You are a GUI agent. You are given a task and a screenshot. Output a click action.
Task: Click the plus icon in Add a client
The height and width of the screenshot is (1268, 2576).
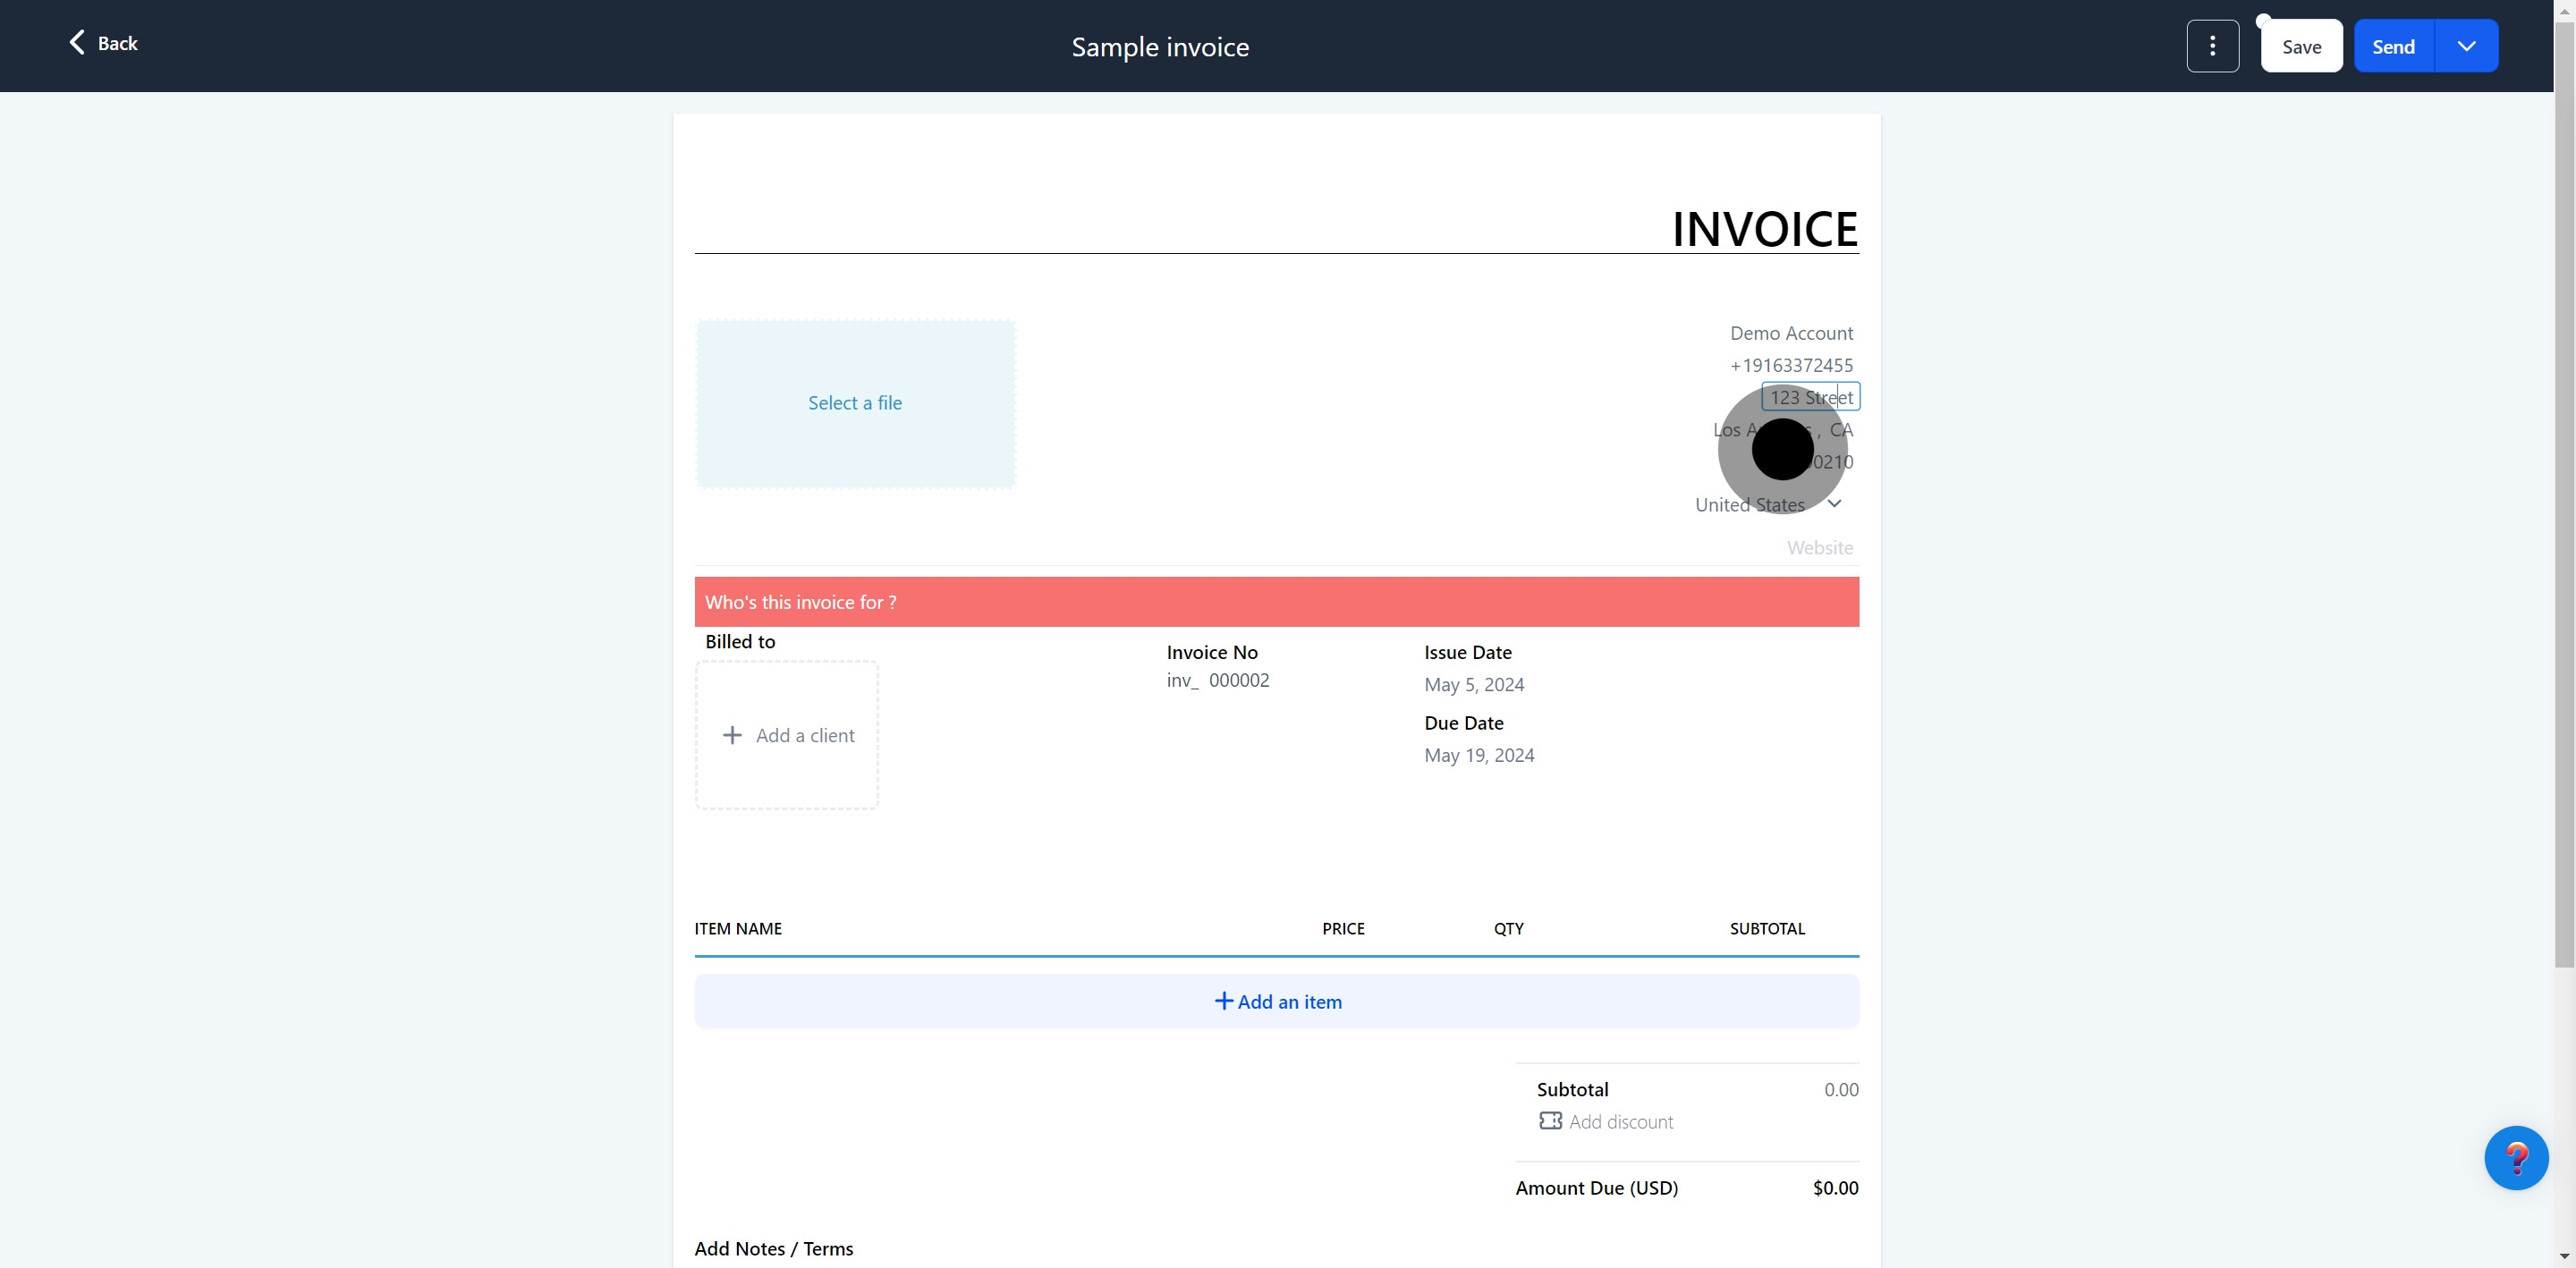732,735
